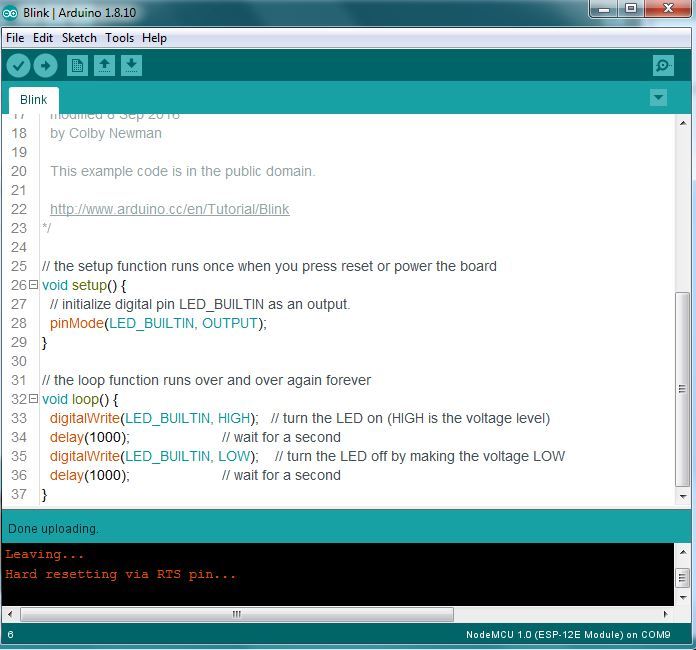Collapse the loop() function fold marker
Image resolution: width=696 pixels, height=650 pixels.
tap(33, 399)
